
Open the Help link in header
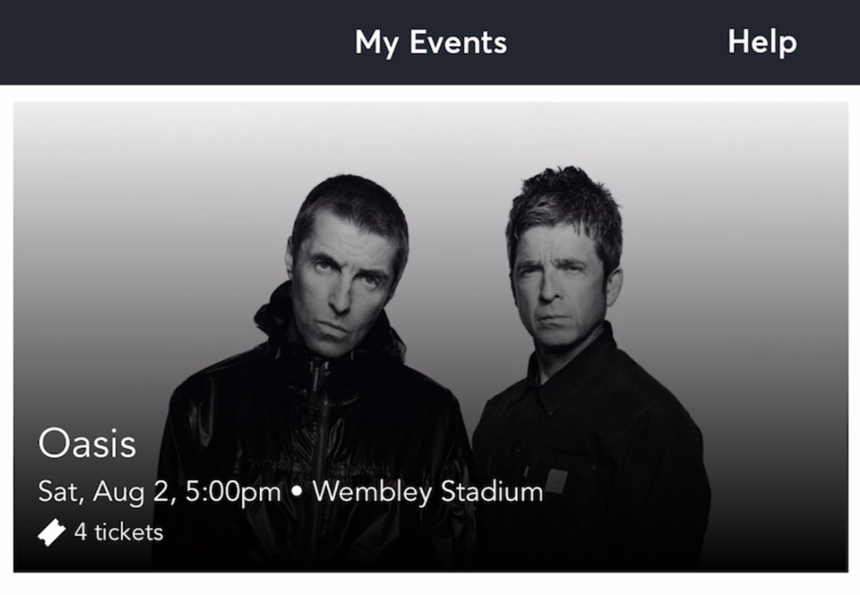click(x=762, y=42)
